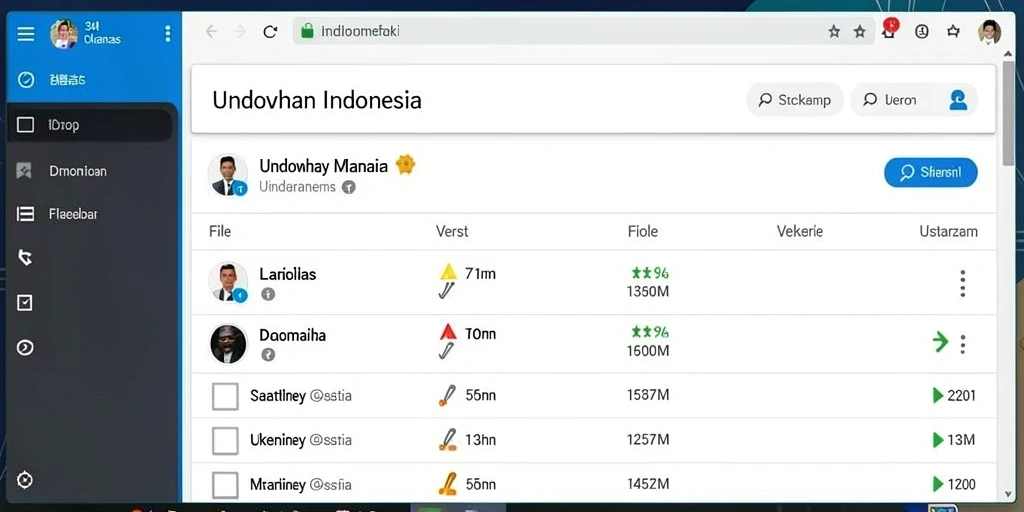This screenshot has width=1024, height=512.
Task: Click the blue Sfiersnl button
Action: [931, 172]
